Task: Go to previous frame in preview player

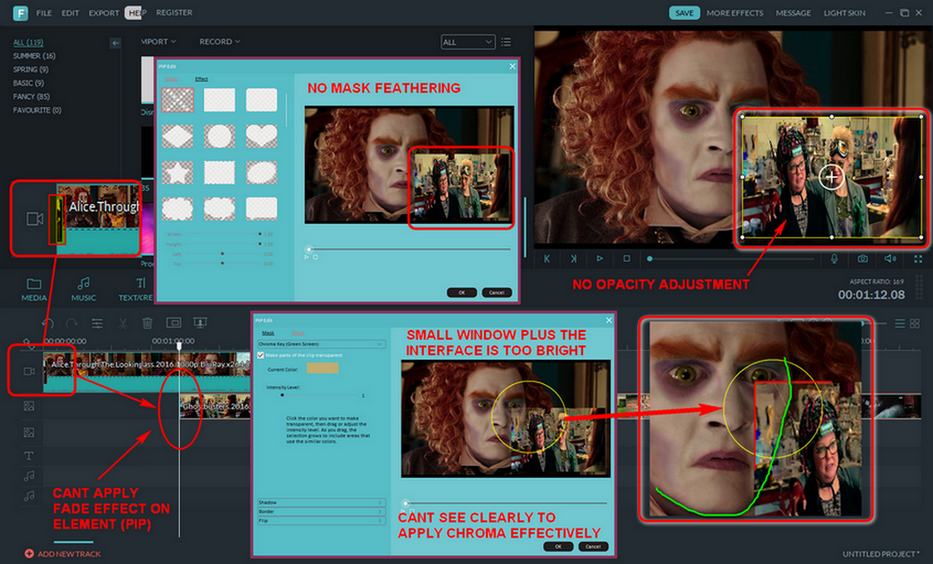Action: click(547, 259)
